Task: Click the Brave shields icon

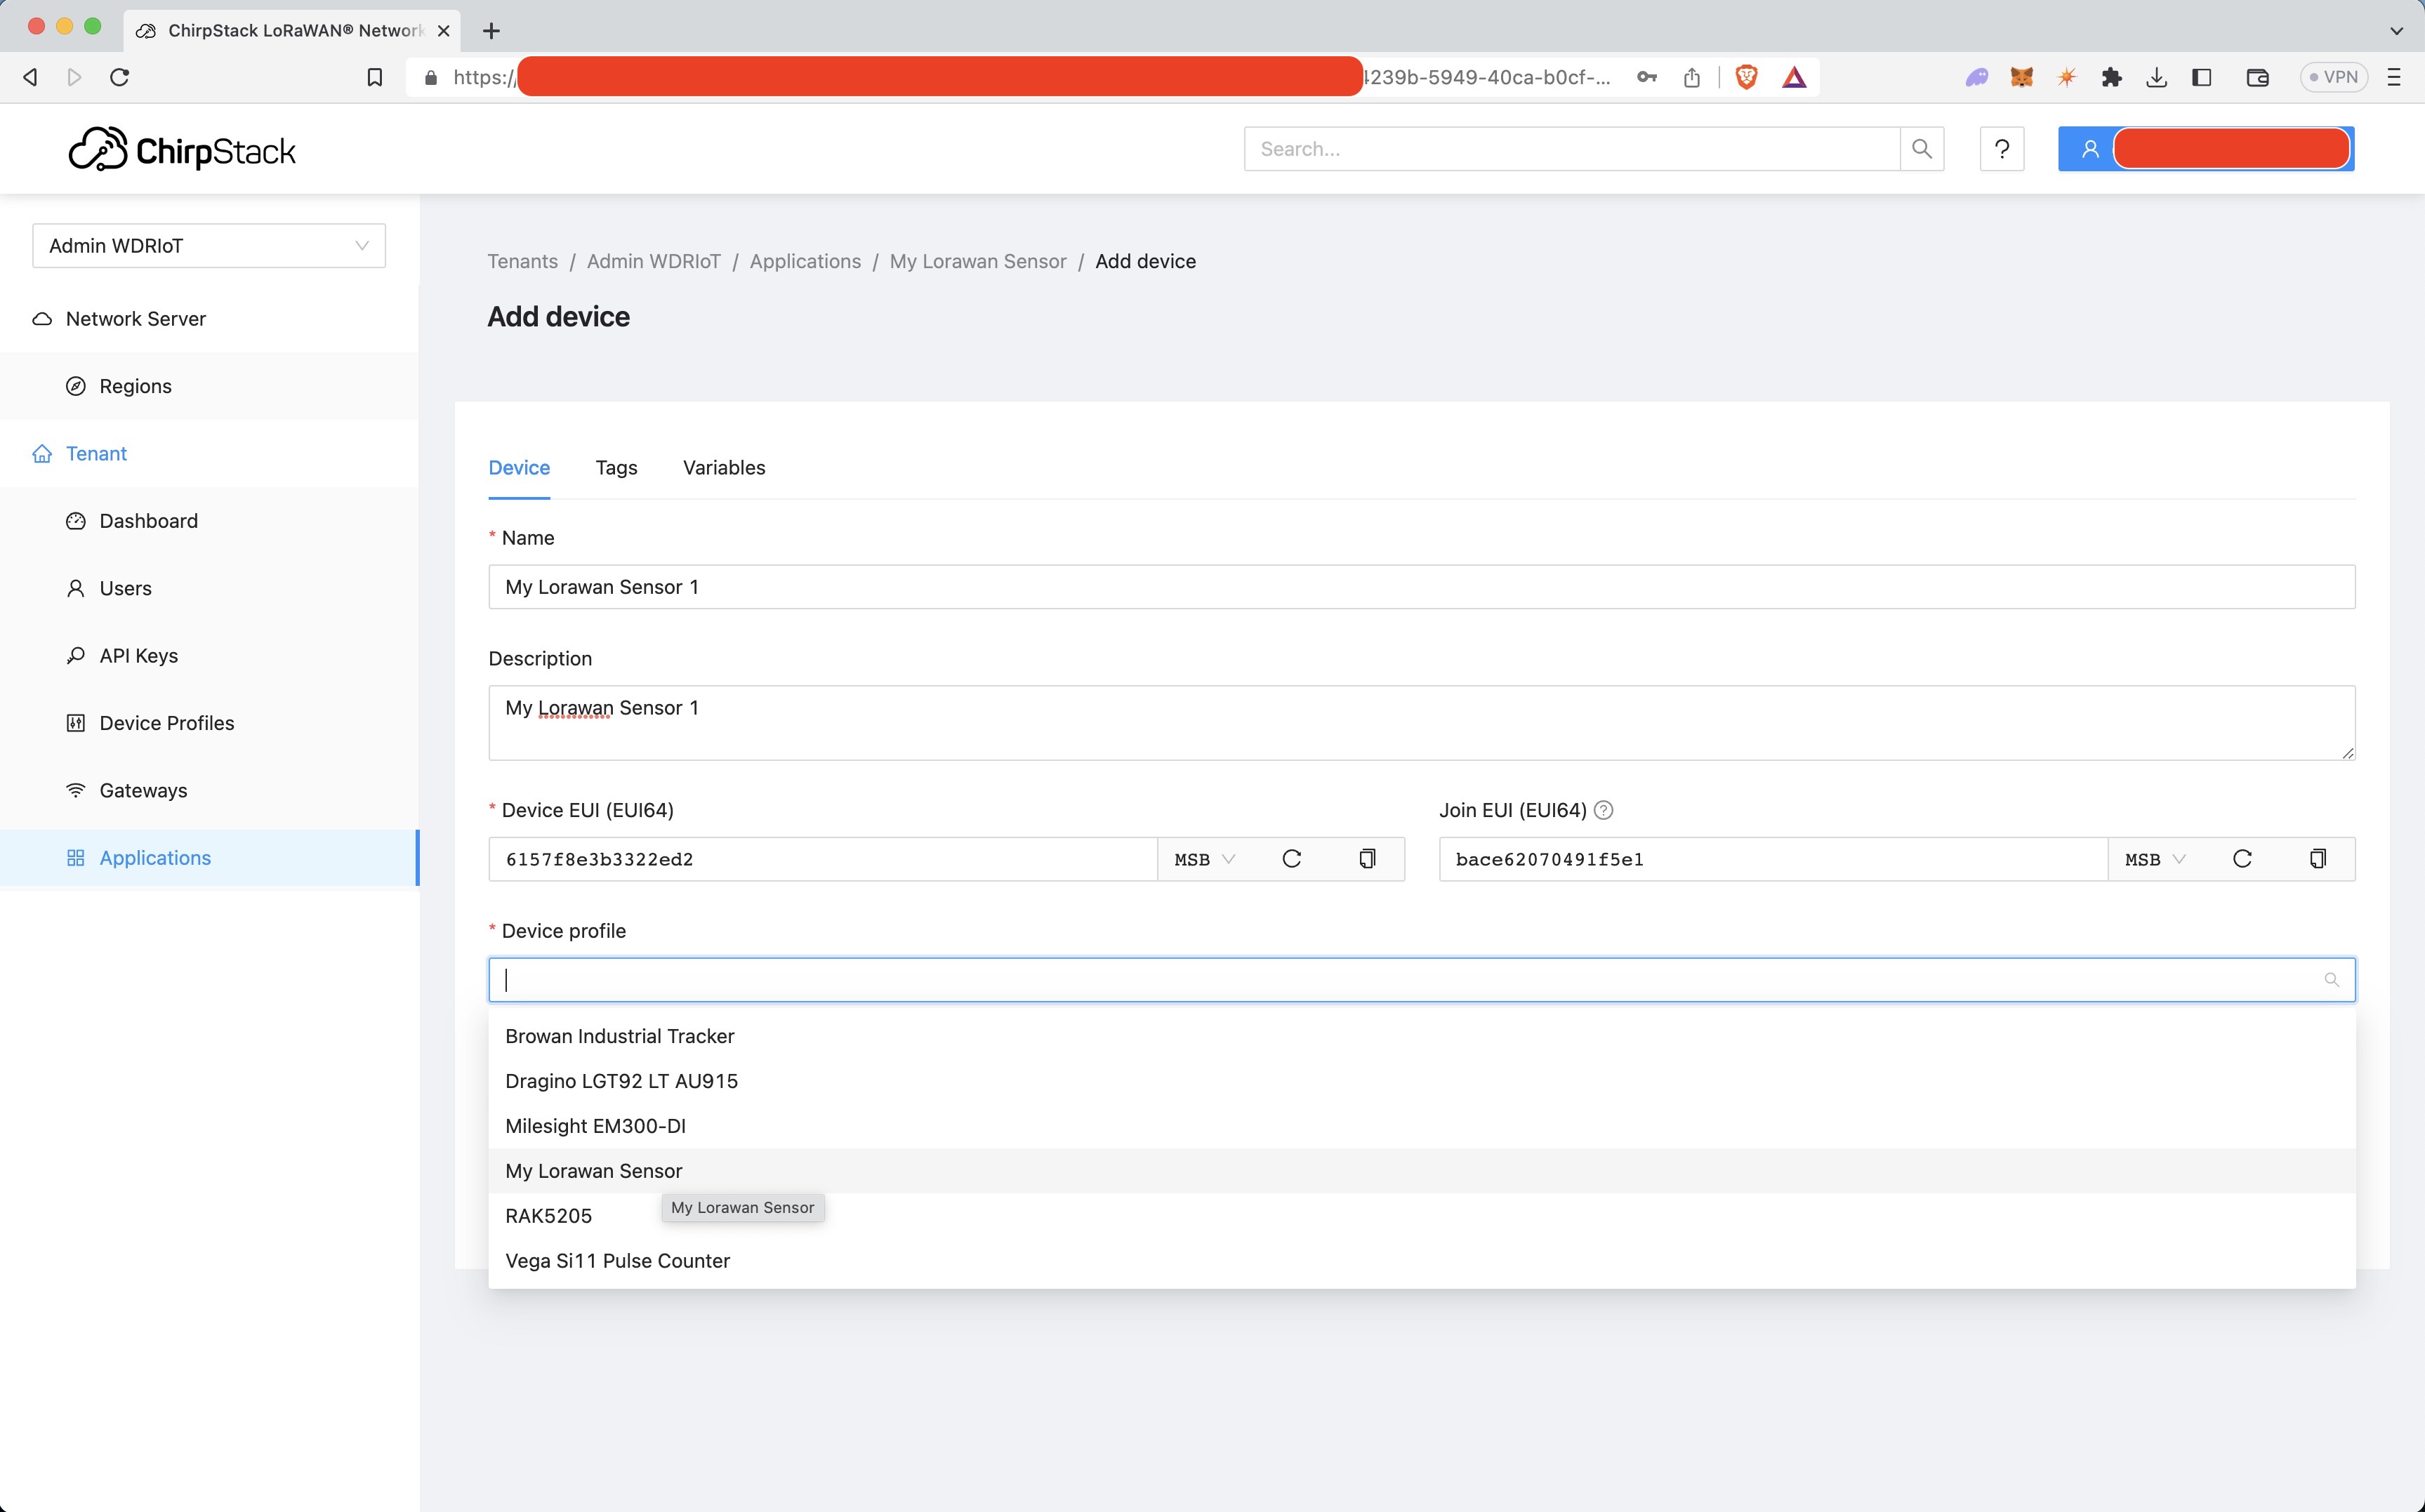Action: click(1746, 77)
